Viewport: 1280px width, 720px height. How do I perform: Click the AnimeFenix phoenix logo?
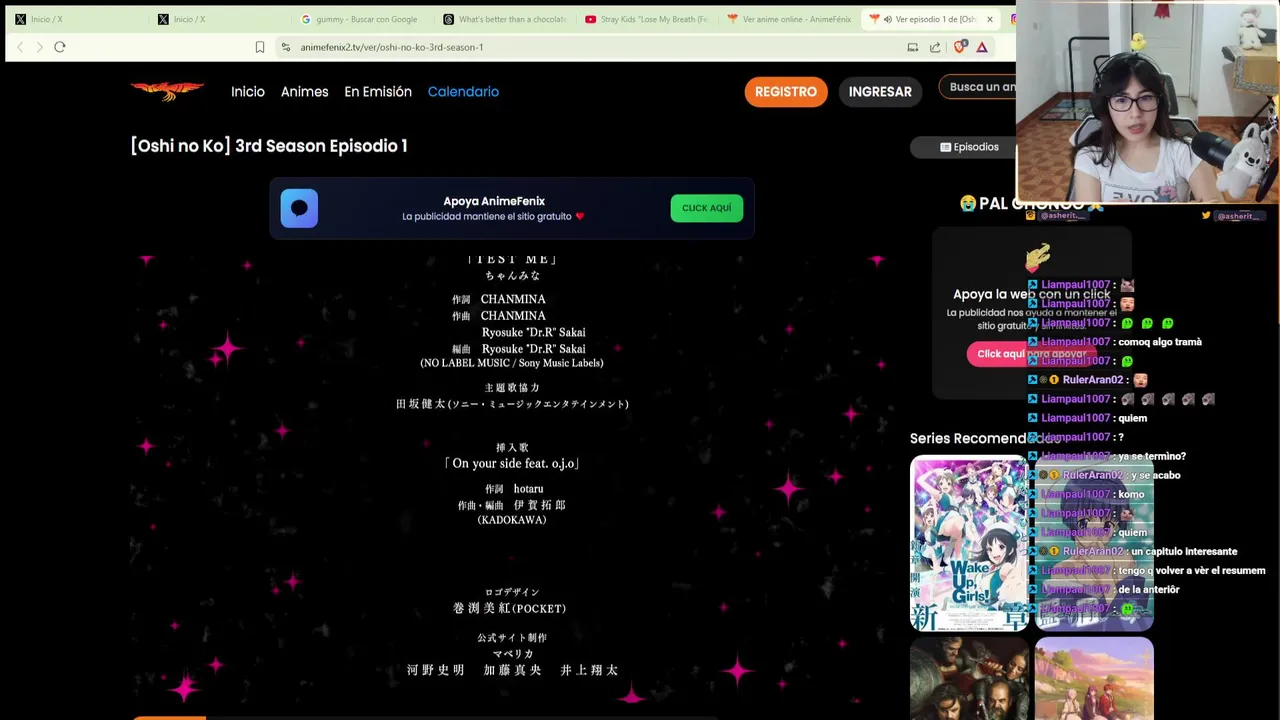167,91
